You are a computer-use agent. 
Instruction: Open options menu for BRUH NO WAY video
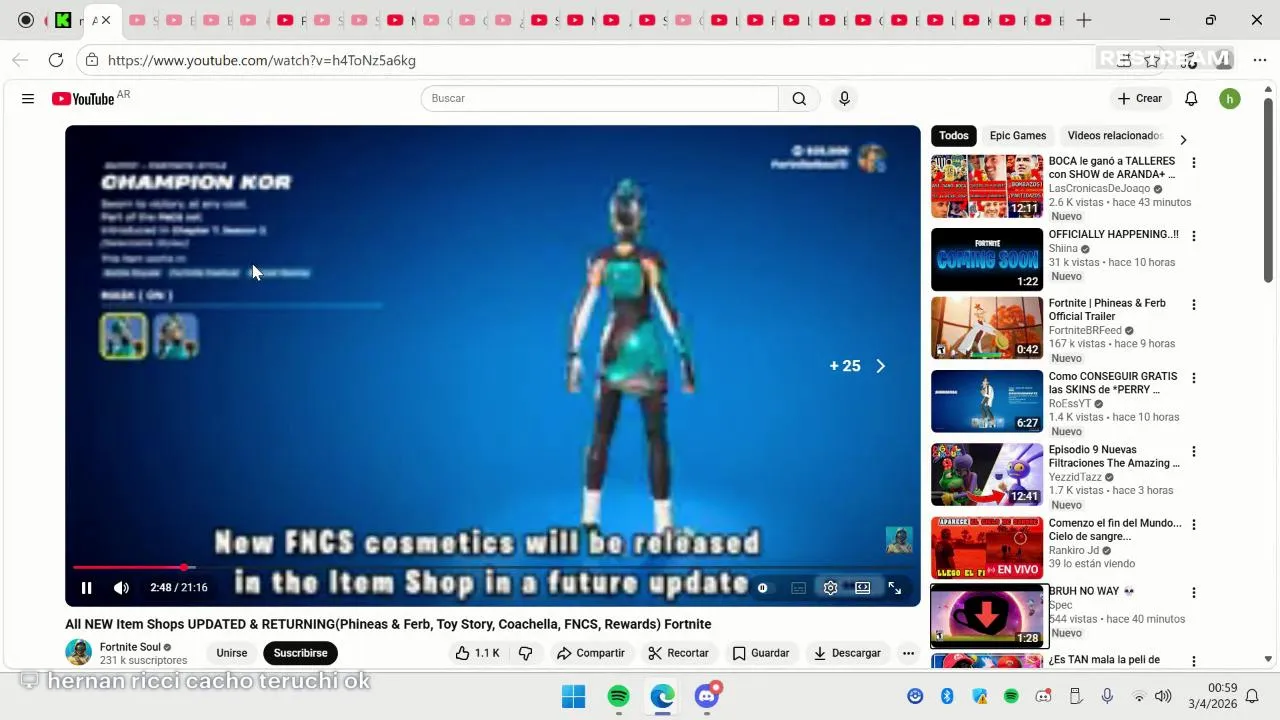tap(1193, 592)
